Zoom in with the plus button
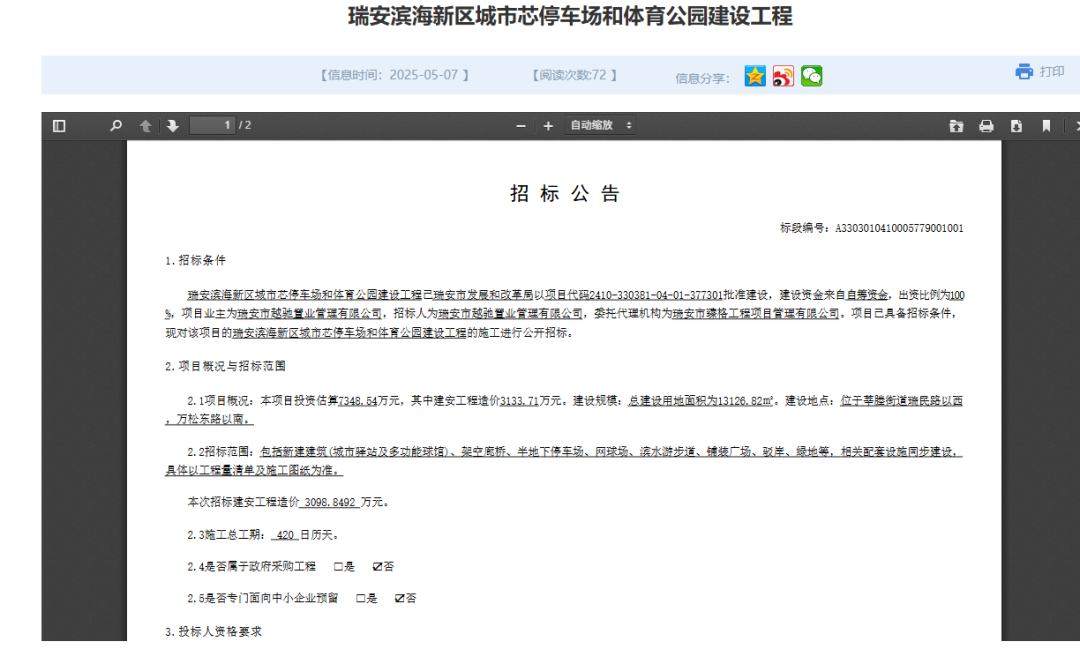The width and height of the screenshot is (1080, 649). pos(548,126)
